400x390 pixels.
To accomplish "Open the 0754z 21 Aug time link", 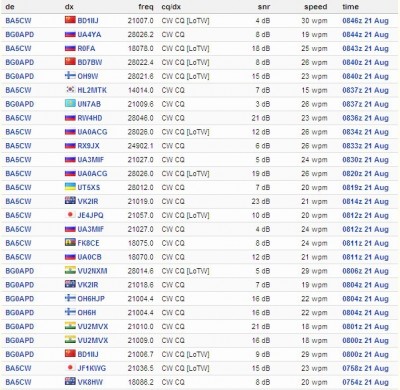I will pos(365,382).
